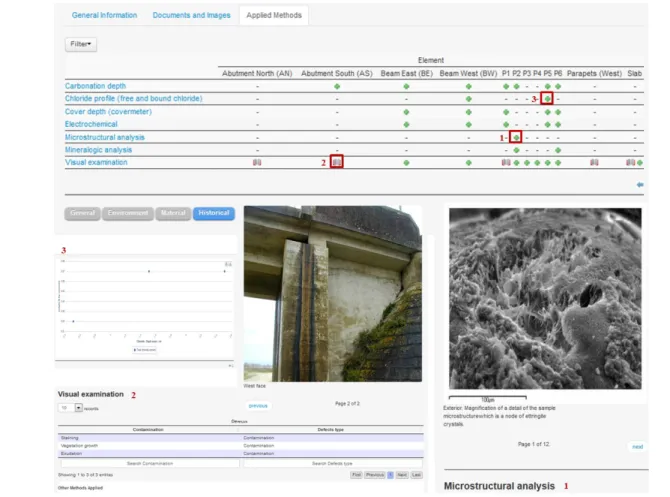Image resolution: width=670 pixels, height=497 pixels.
Task: Select the Vegetation growth table row
Action: (x=241, y=445)
